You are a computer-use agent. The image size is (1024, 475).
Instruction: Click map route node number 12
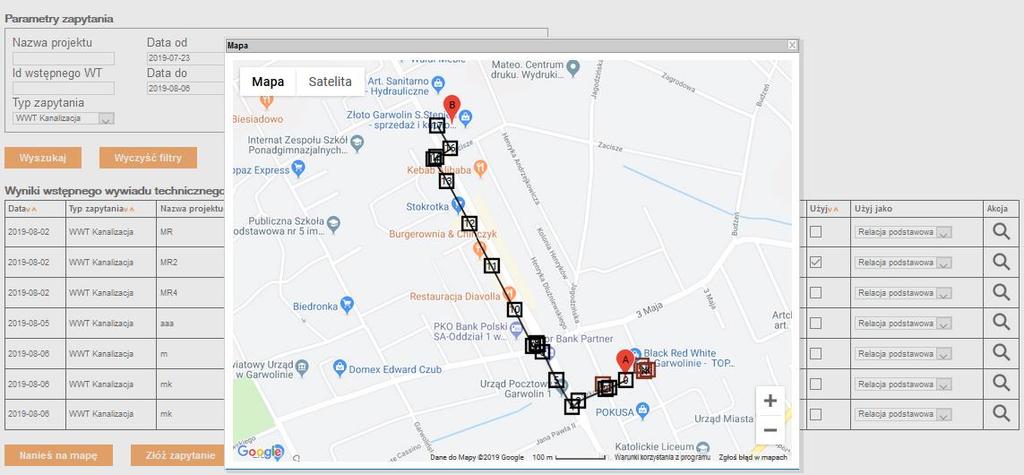[470, 223]
